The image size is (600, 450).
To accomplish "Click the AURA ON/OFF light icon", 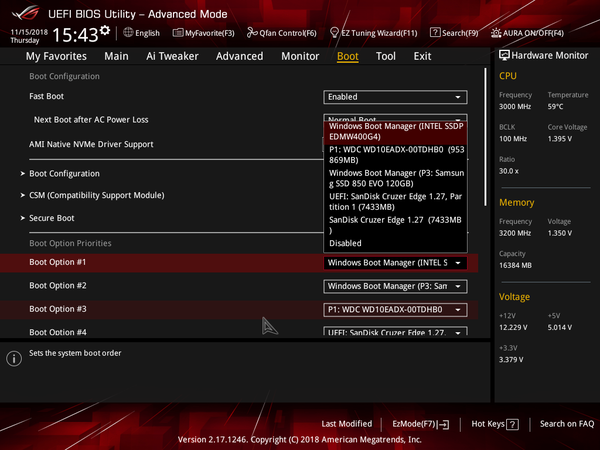I will pyautogui.click(x=496, y=33).
